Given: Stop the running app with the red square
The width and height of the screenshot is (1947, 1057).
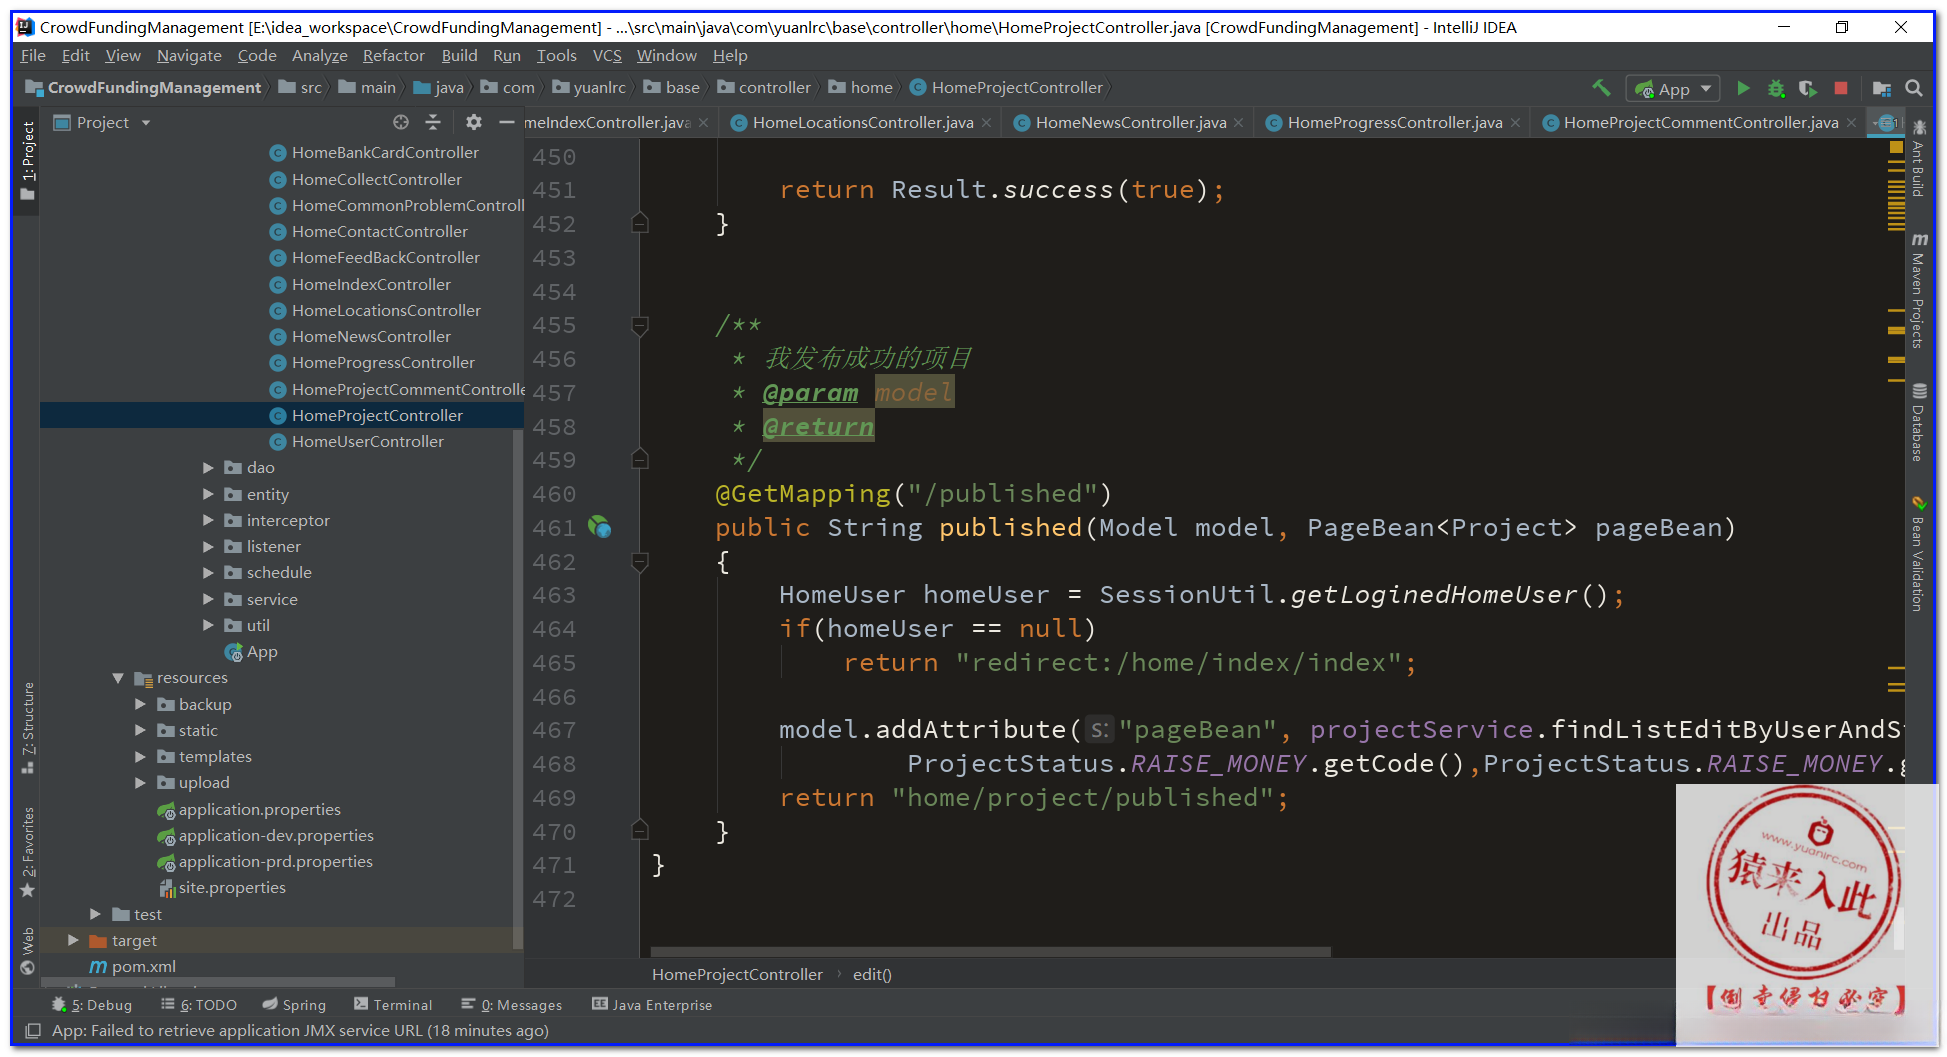Looking at the screenshot, I should (1841, 88).
